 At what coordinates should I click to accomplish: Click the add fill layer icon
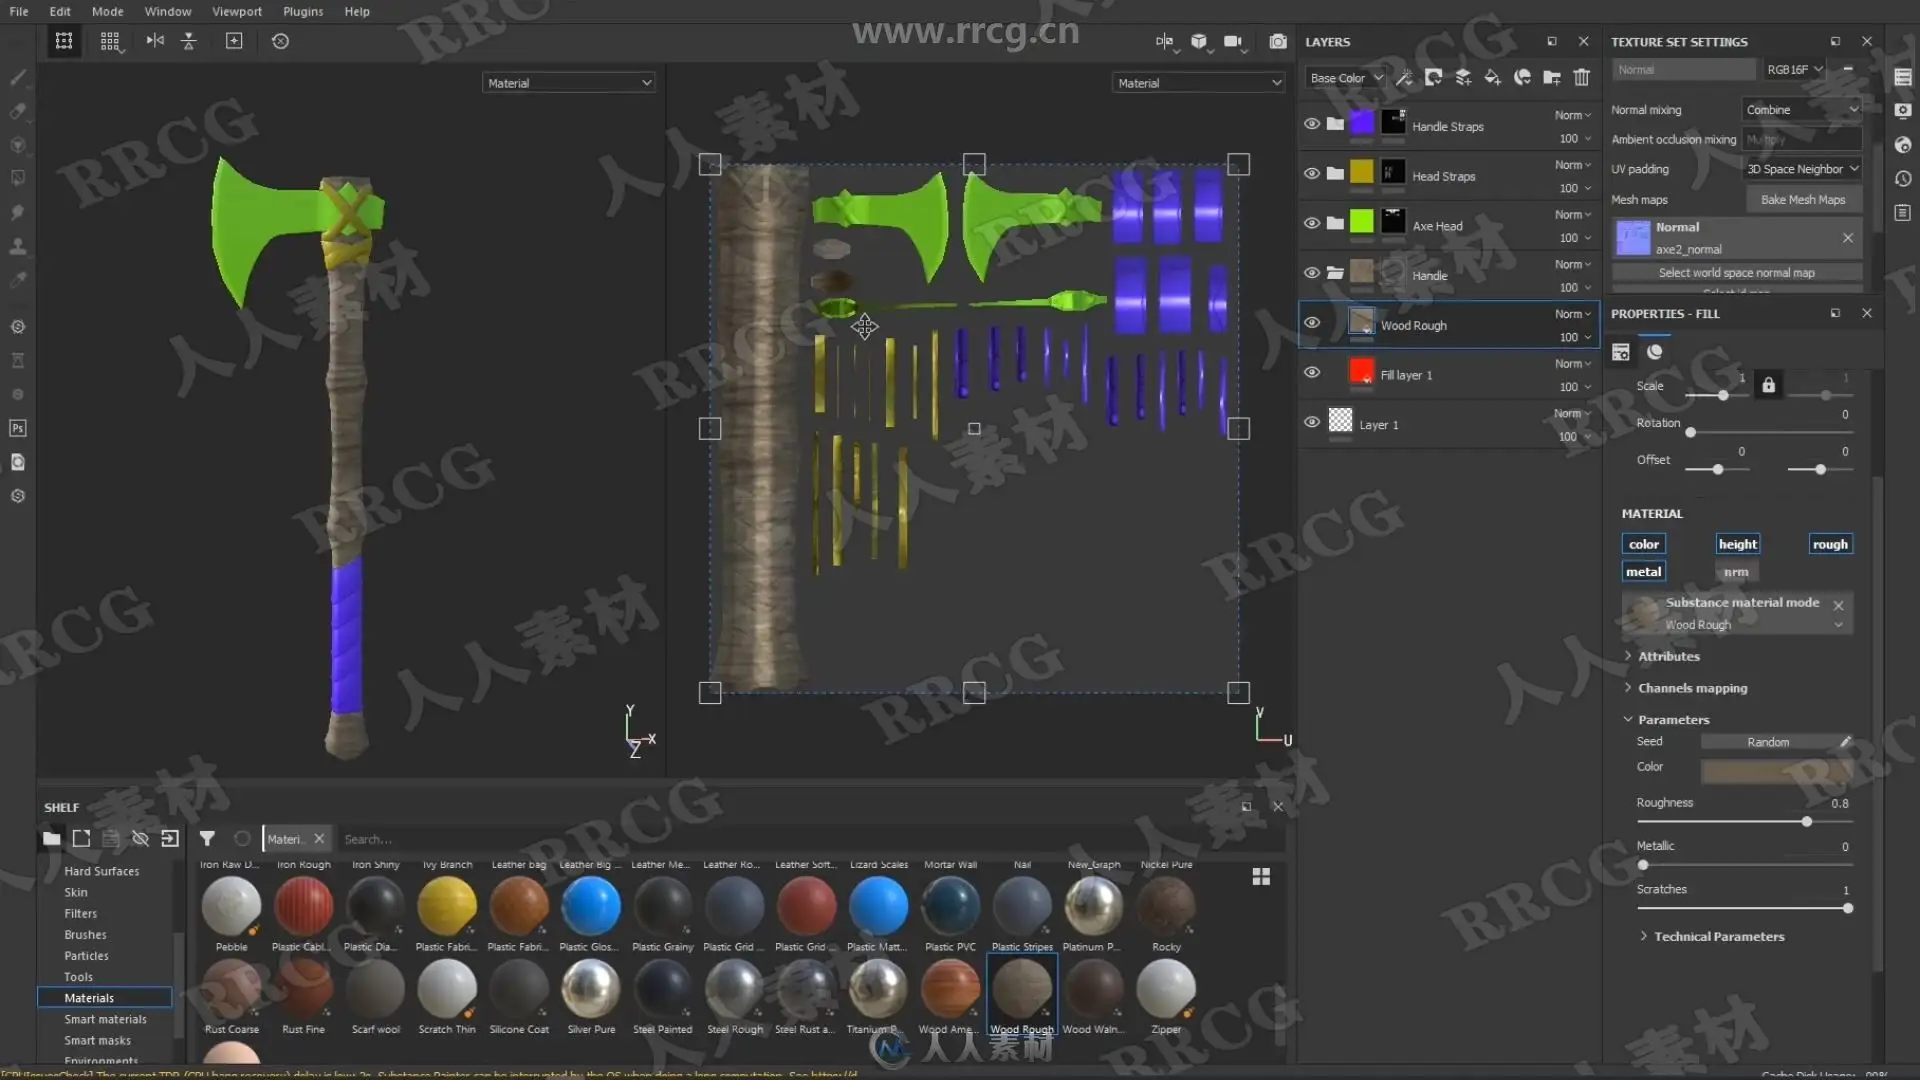1492,78
